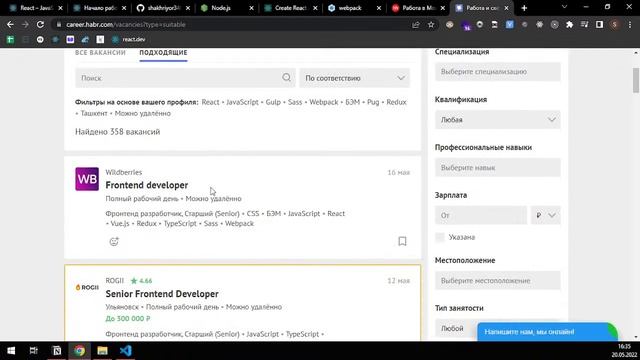
Task: Open the ROGII company logo
Action: point(87,287)
